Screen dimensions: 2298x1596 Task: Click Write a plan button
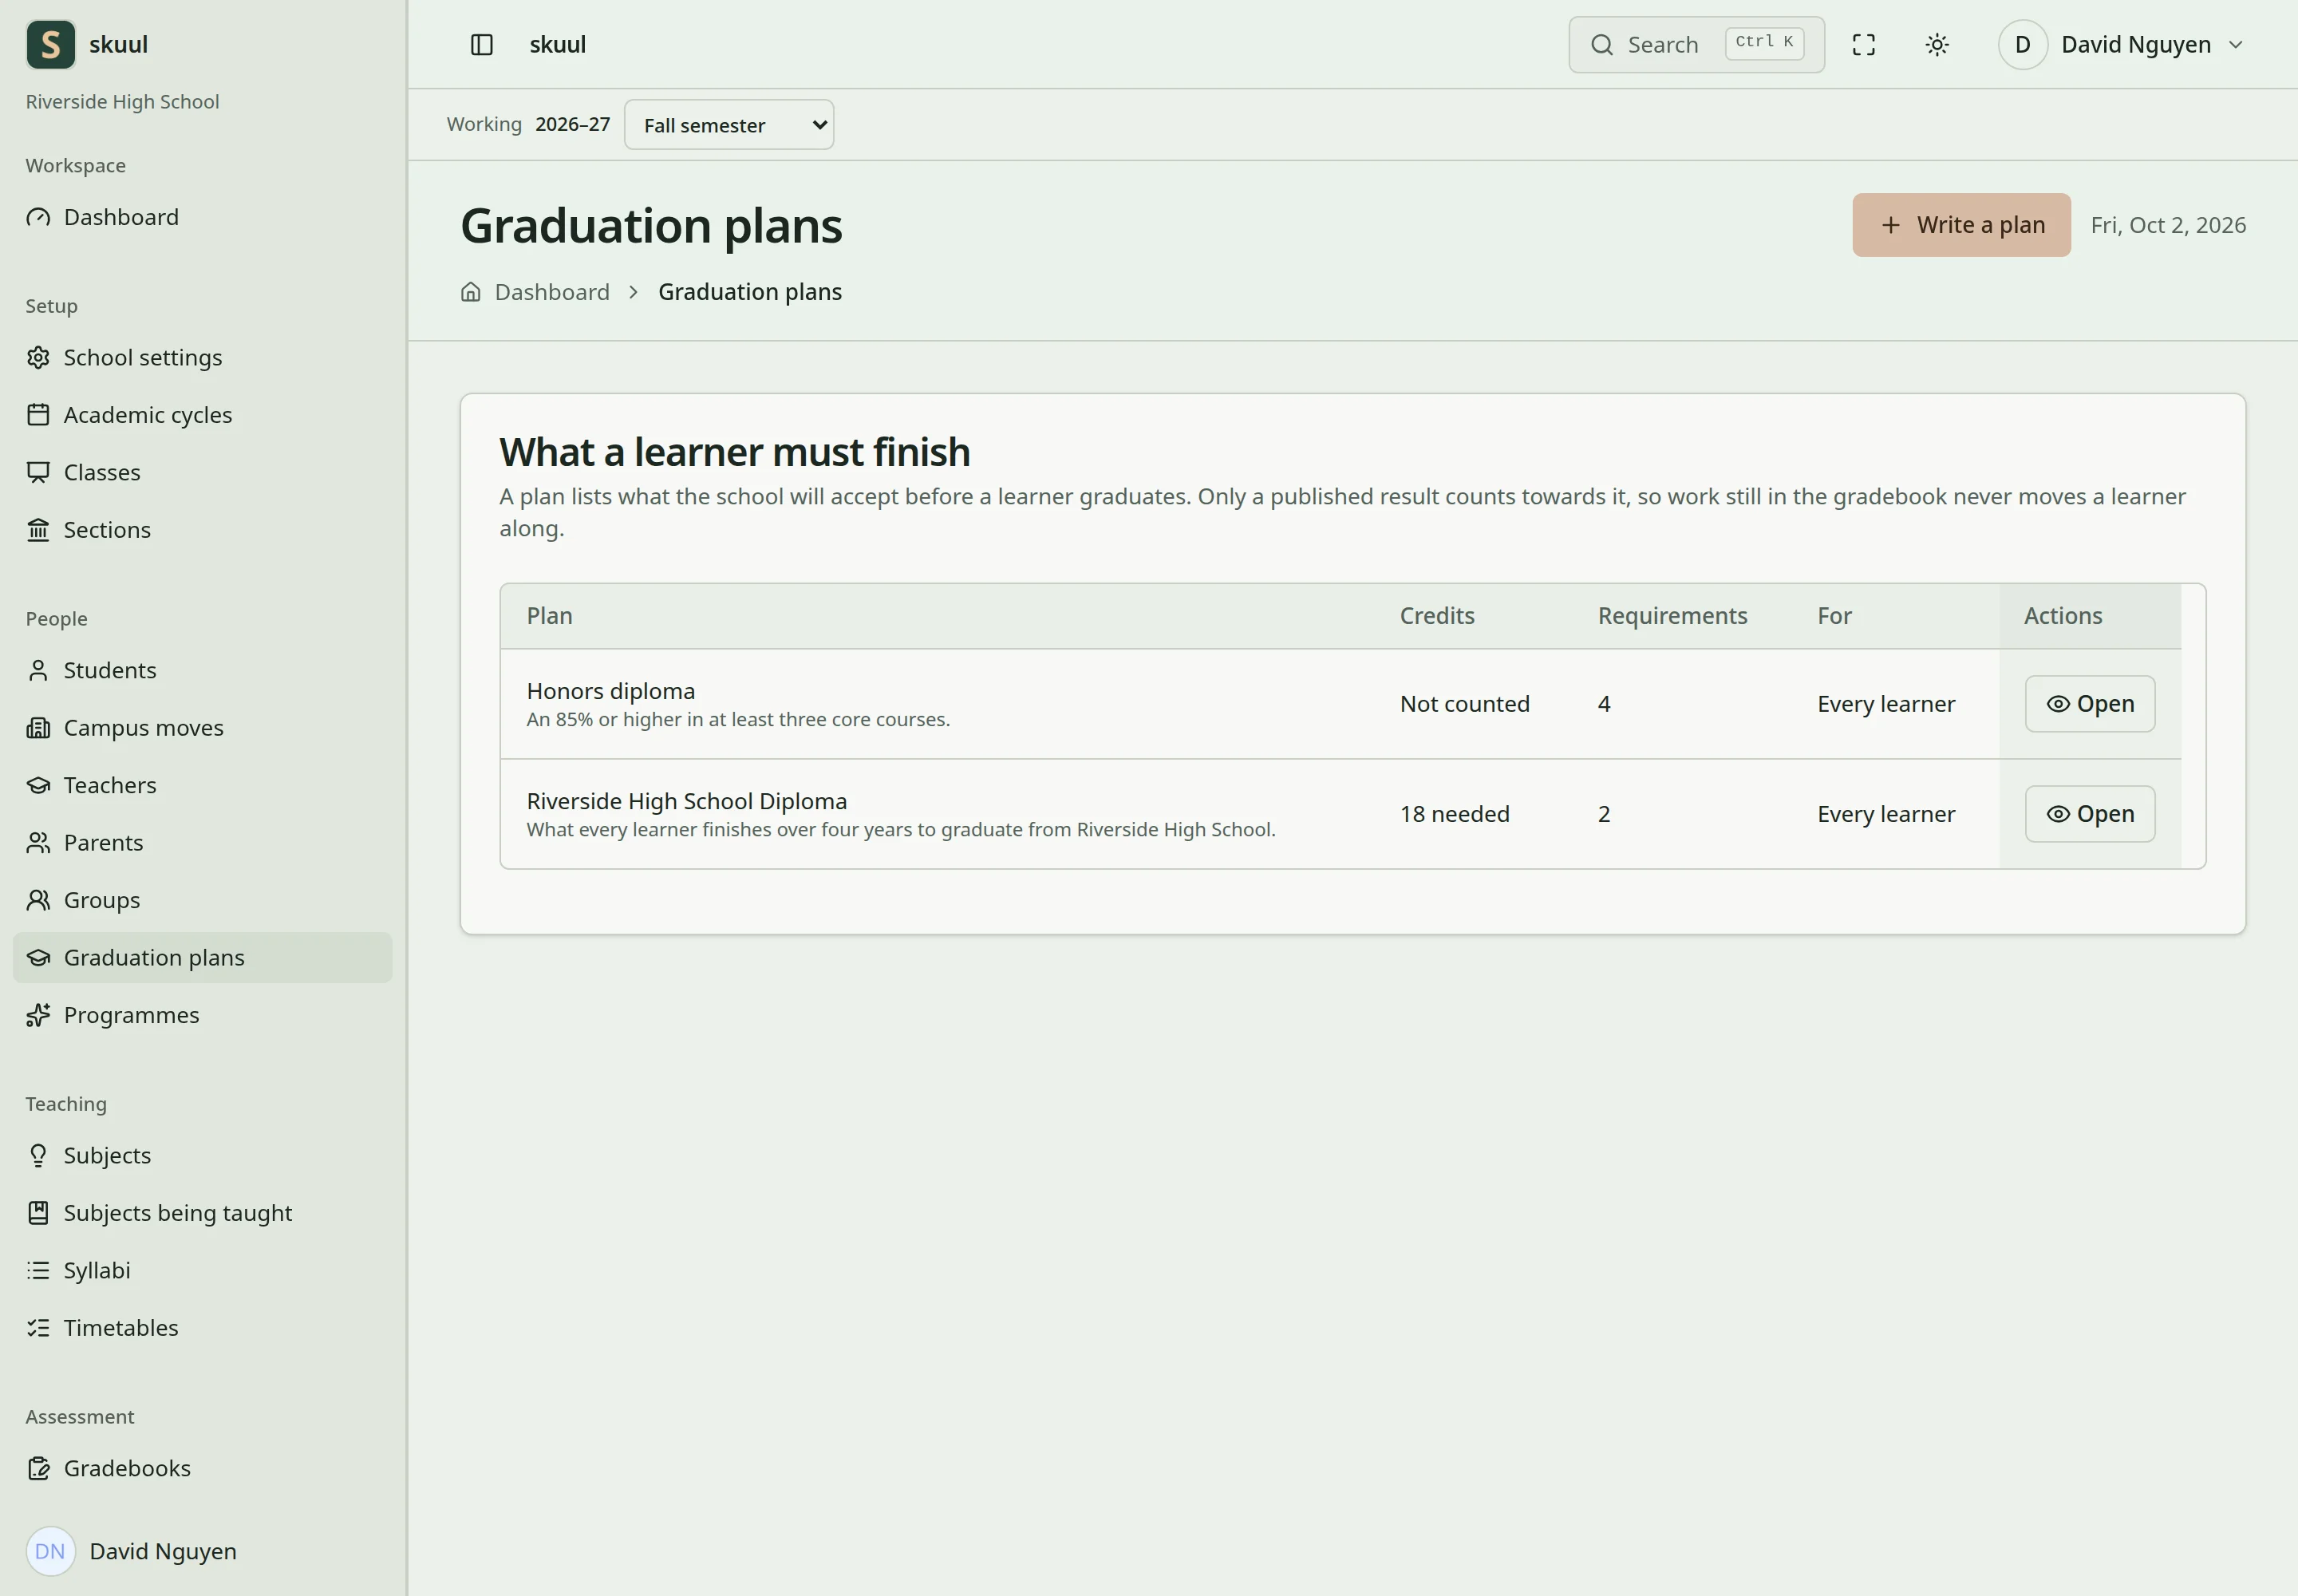pyautogui.click(x=1961, y=225)
